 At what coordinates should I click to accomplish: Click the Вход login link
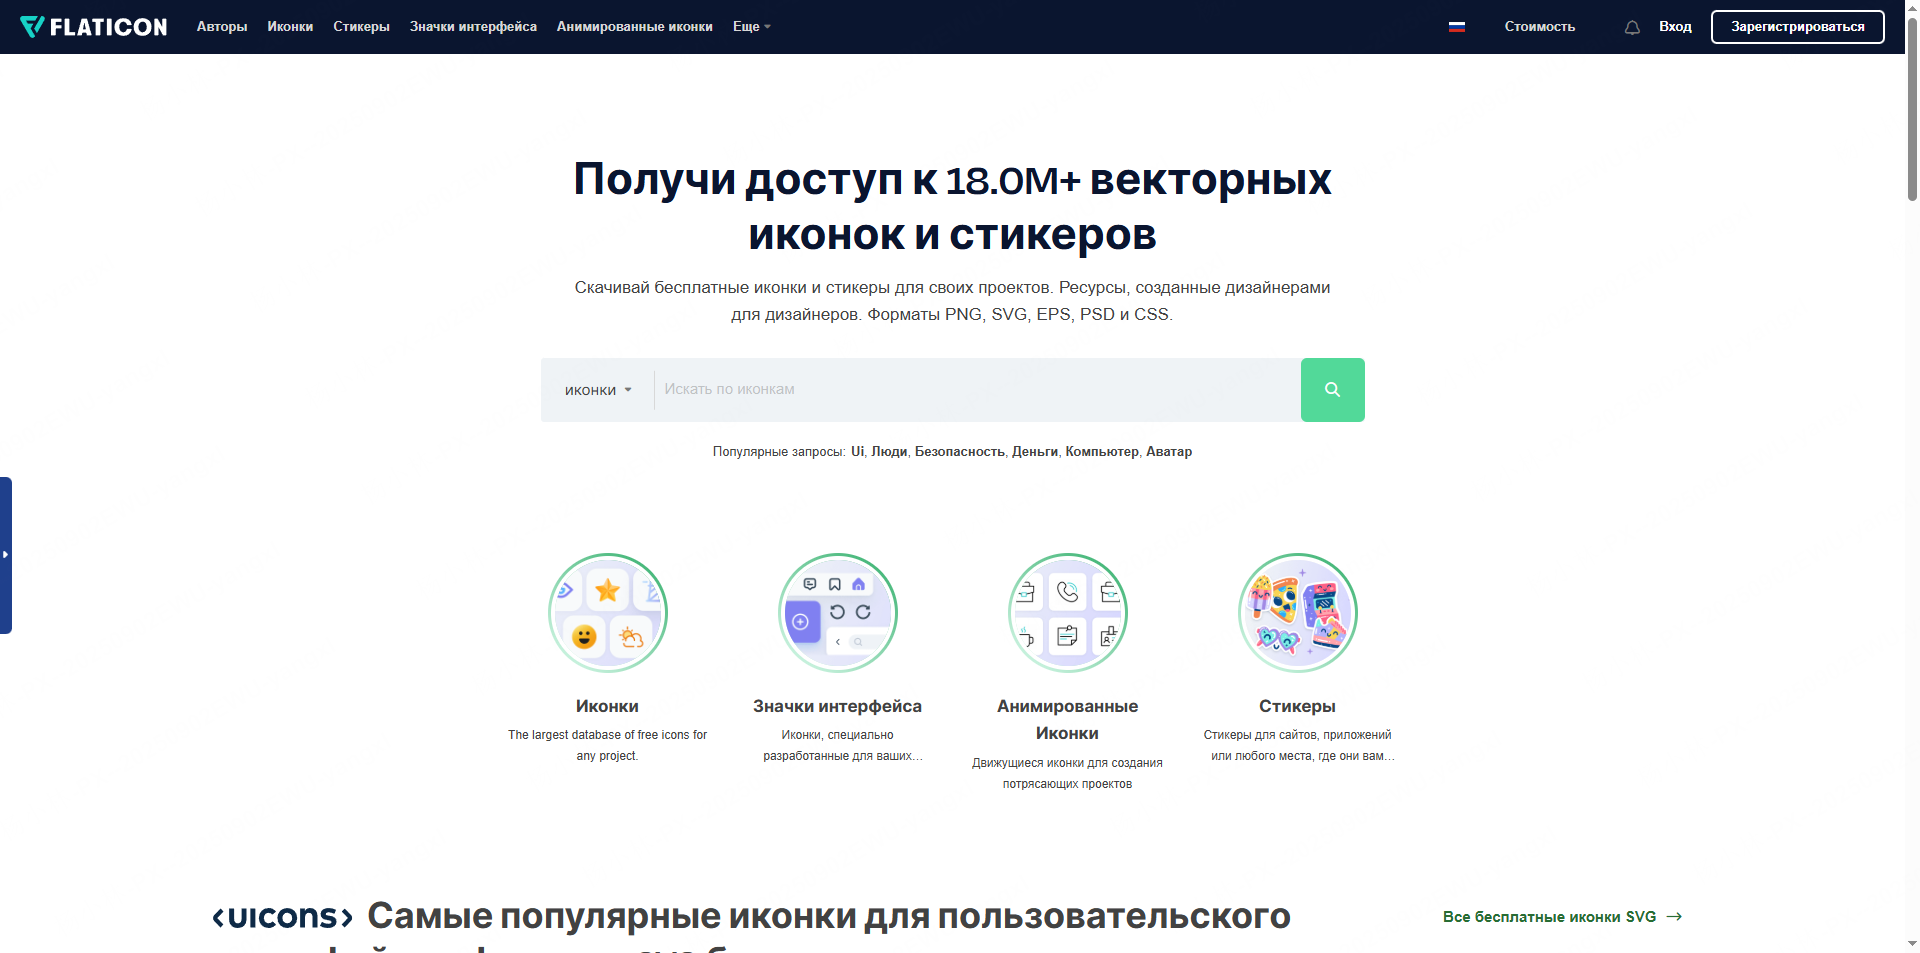click(1675, 27)
